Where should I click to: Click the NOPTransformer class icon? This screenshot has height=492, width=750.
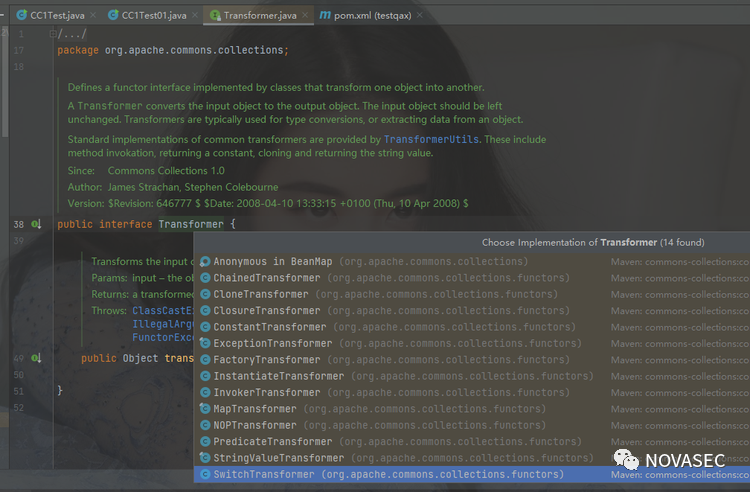(205, 425)
